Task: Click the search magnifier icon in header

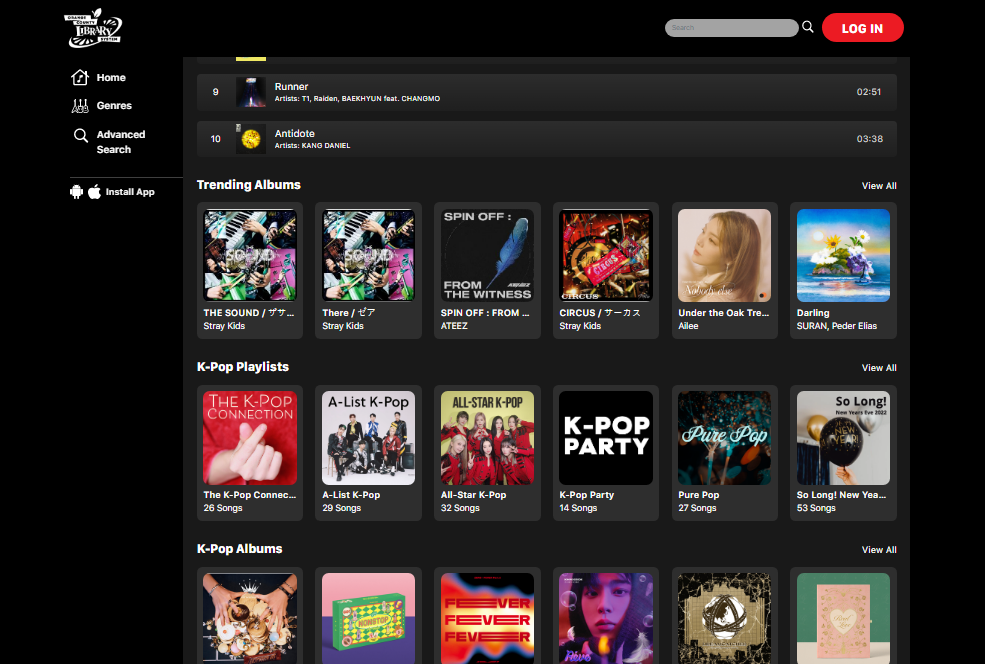Action: coord(808,27)
